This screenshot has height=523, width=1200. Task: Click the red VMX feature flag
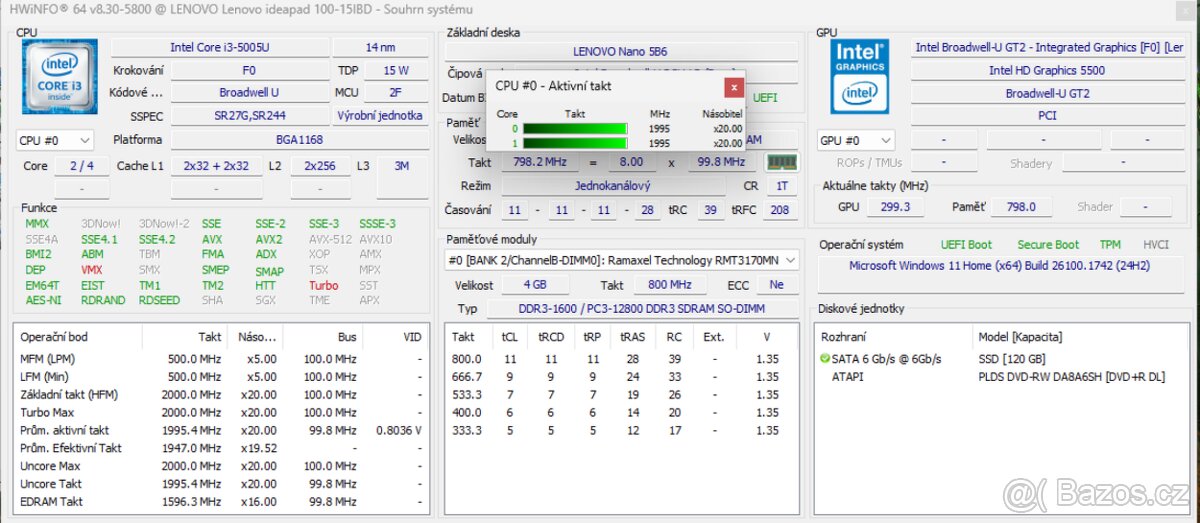(92, 270)
